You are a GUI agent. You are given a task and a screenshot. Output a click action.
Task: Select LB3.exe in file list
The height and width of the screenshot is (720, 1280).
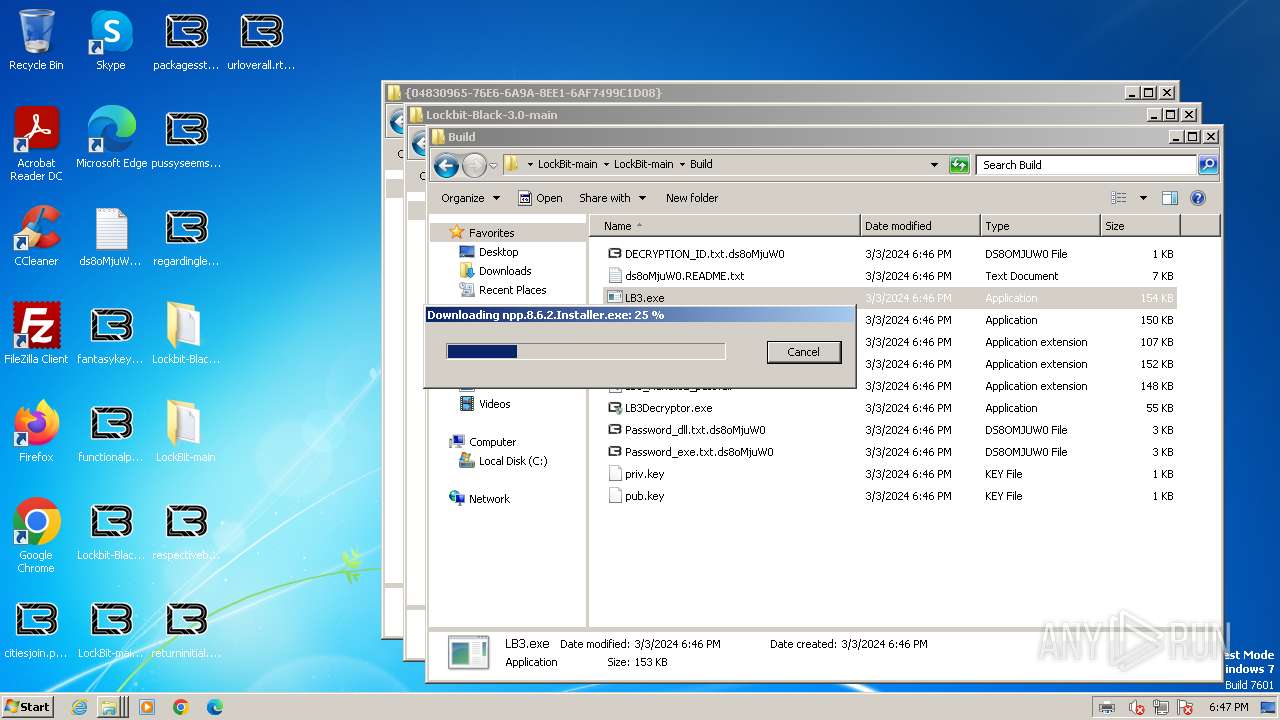890,298
